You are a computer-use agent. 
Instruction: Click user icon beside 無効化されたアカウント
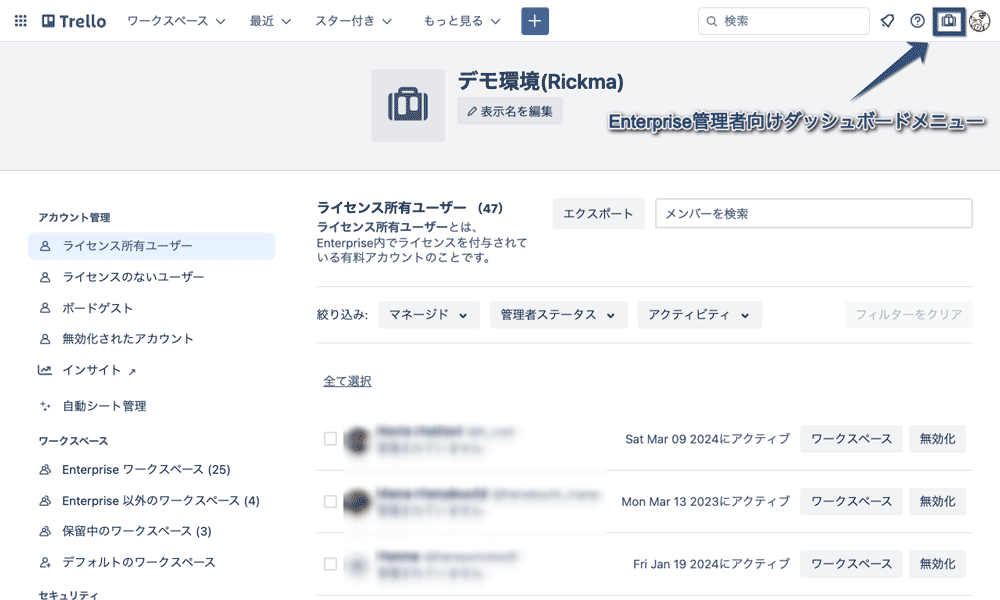pos(45,339)
